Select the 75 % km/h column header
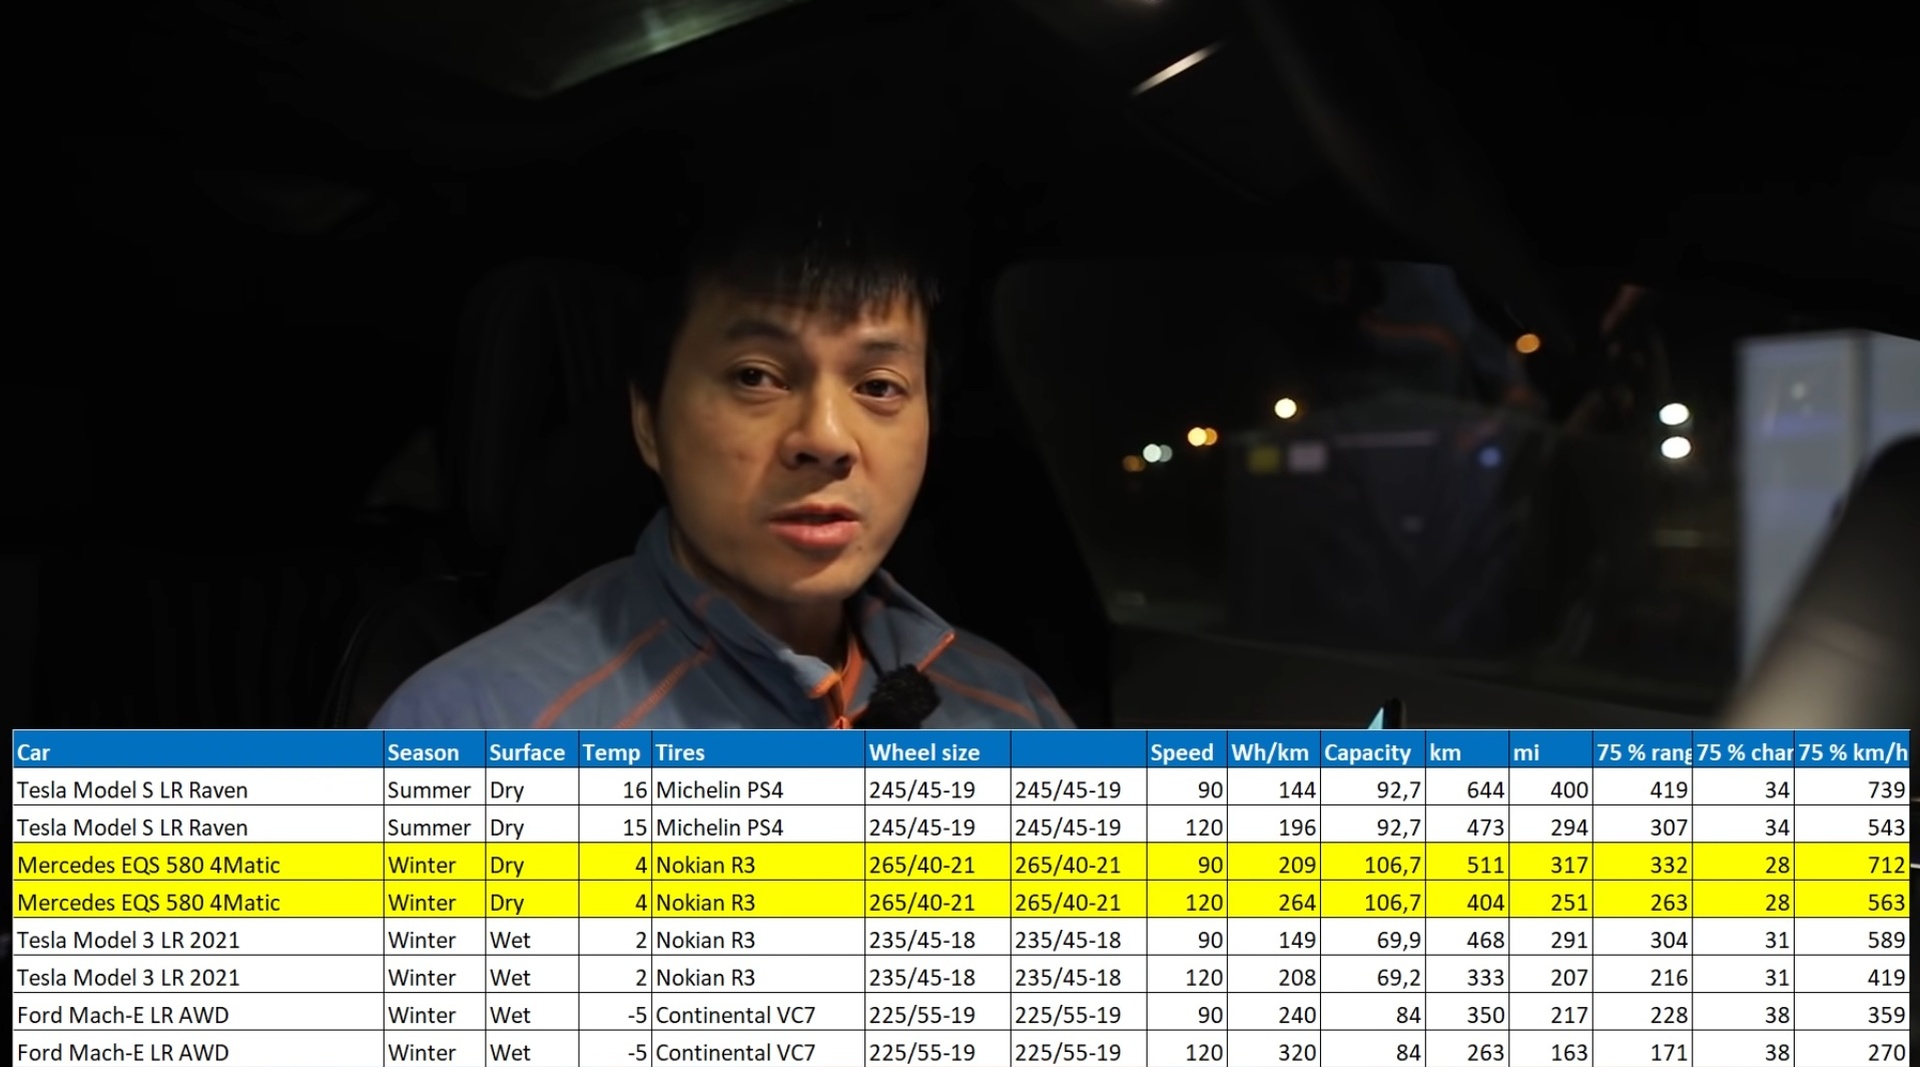1920x1067 pixels. coord(1852,752)
